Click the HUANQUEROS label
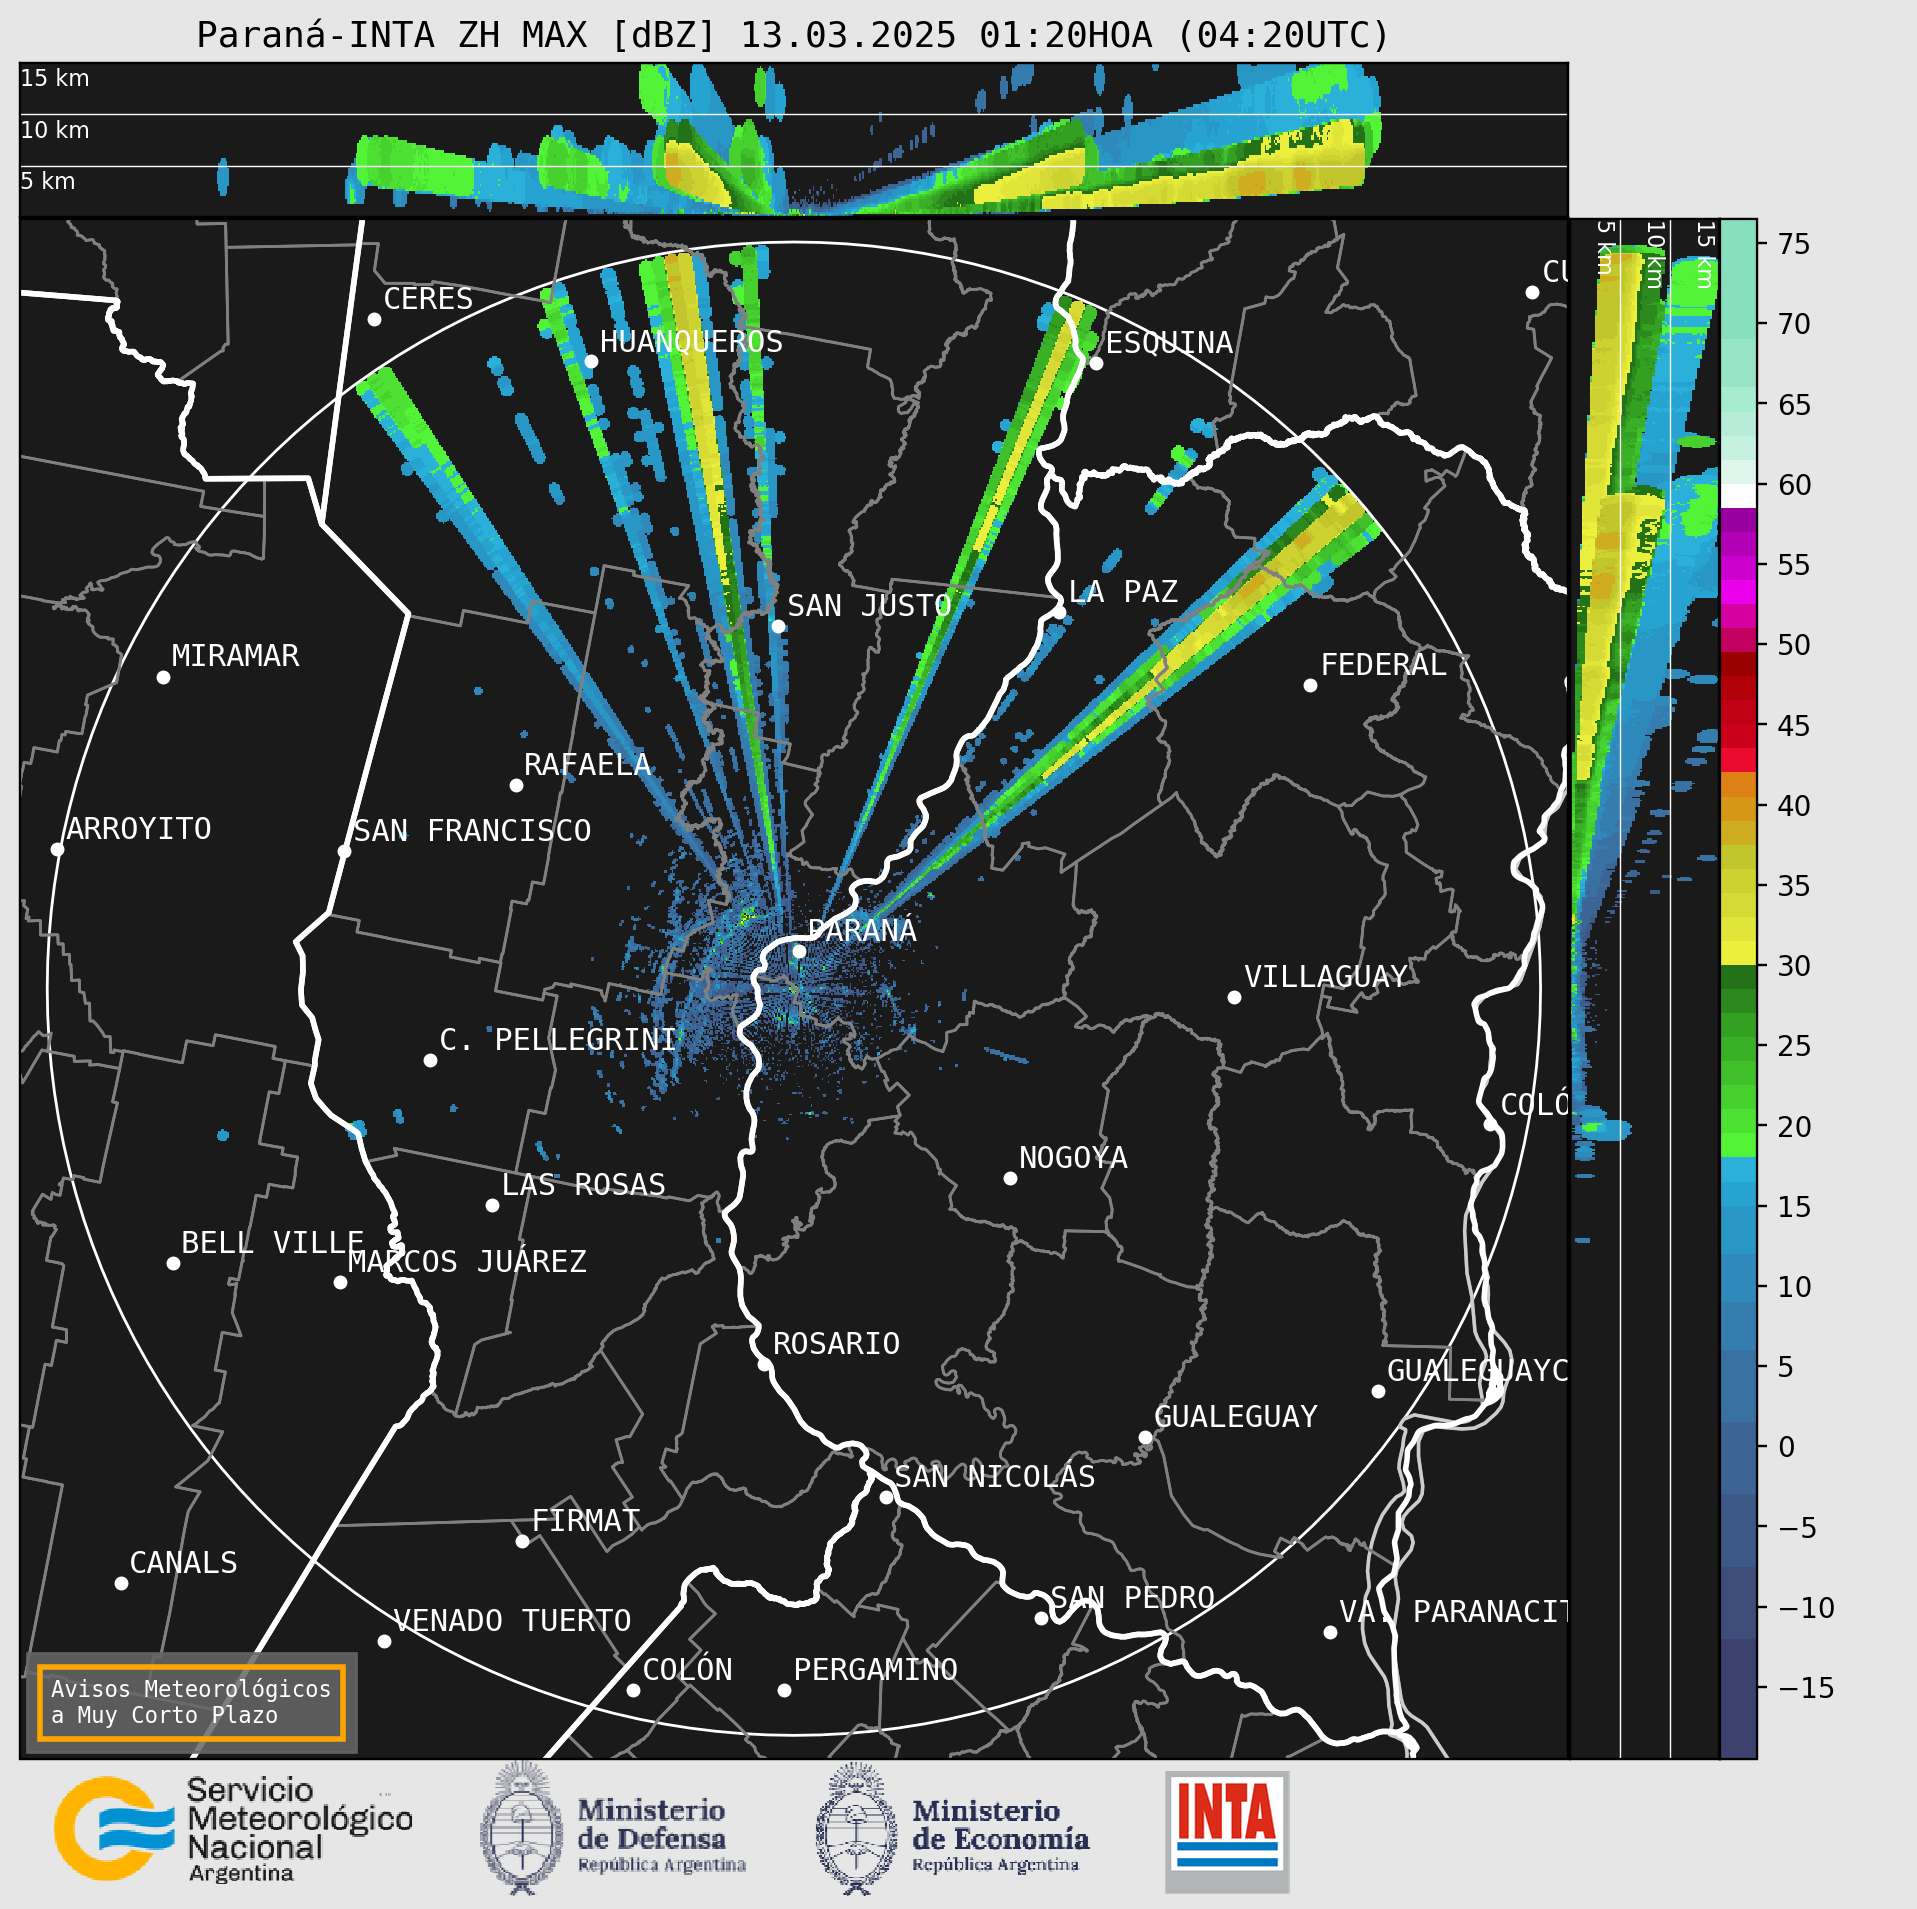The width and height of the screenshot is (1917, 1909). (x=691, y=342)
